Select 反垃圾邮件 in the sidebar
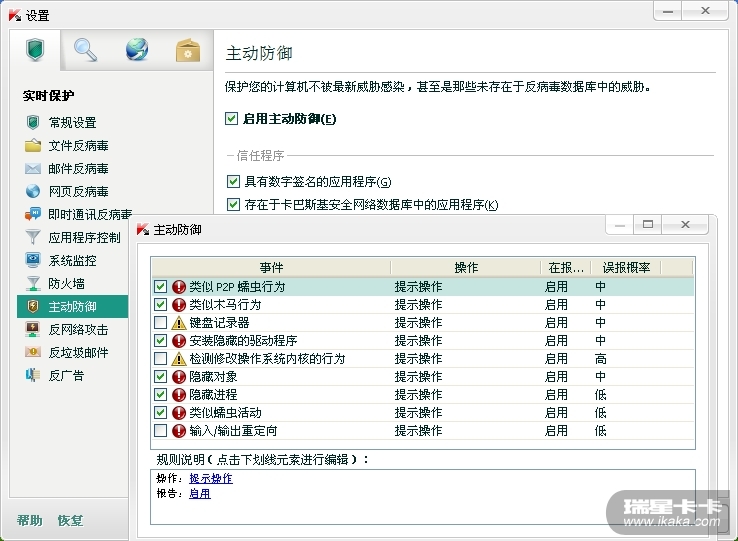The height and width of the screenshot is (541, 738). tap(78, 352)
